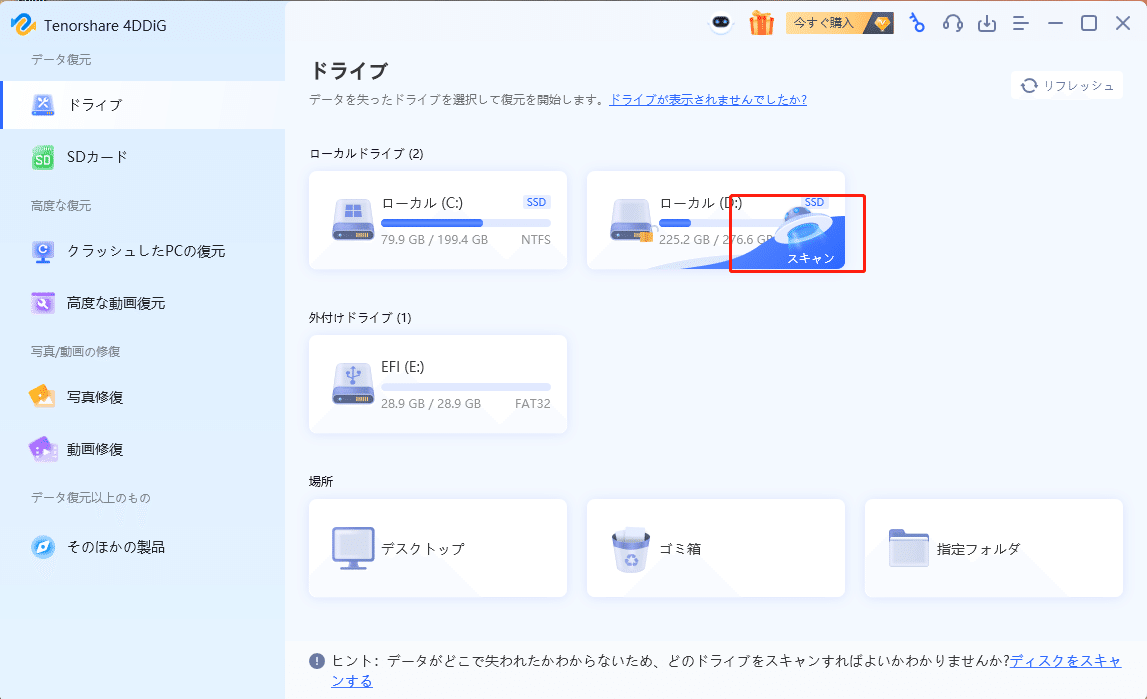
Task: Click the photo repair icon
Action: point(42,396)
